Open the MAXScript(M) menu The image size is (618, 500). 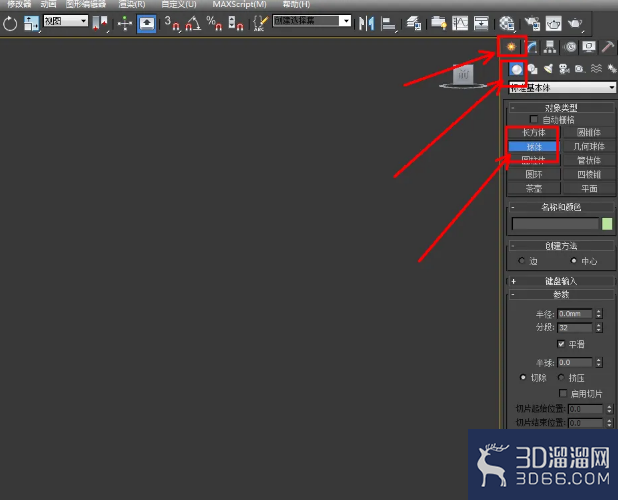[240, 4]
